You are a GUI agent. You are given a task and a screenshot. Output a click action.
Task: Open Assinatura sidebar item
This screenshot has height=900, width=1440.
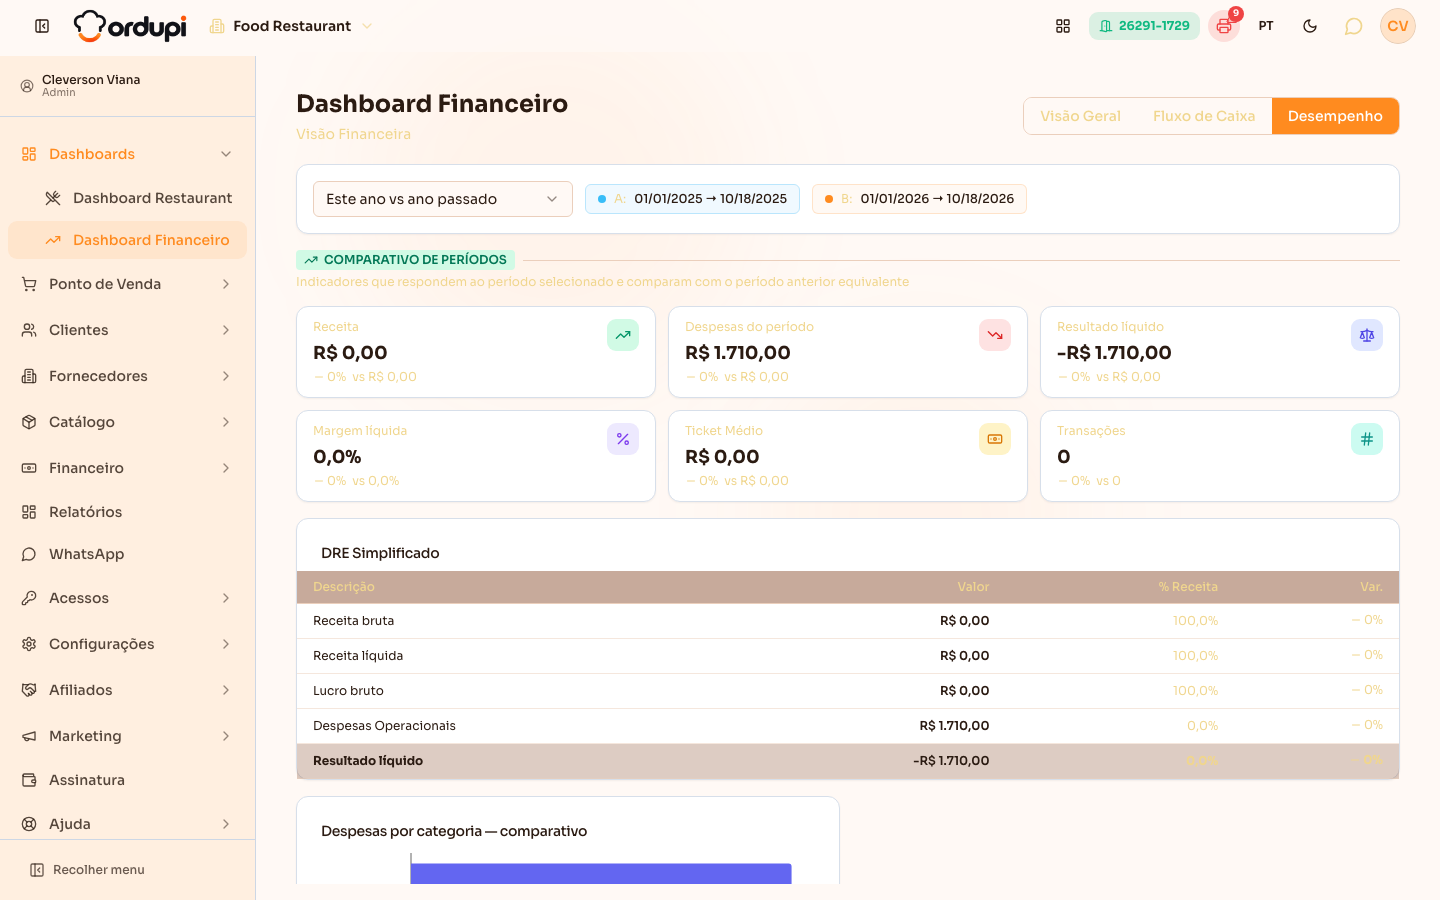tap(127, 780)
